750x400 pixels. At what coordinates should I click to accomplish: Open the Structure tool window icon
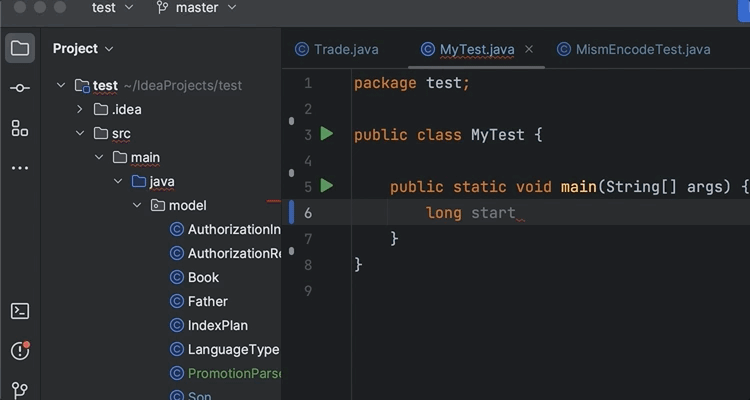click(x=20, y=128)
